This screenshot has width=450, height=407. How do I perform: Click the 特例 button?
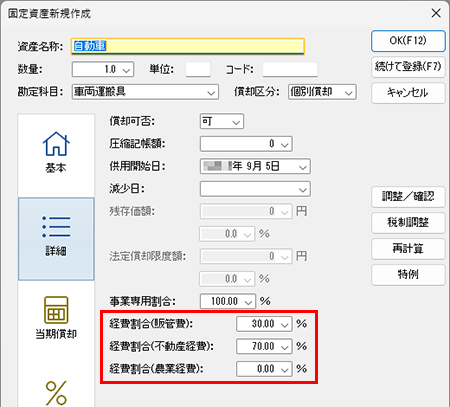click(408, 275)
